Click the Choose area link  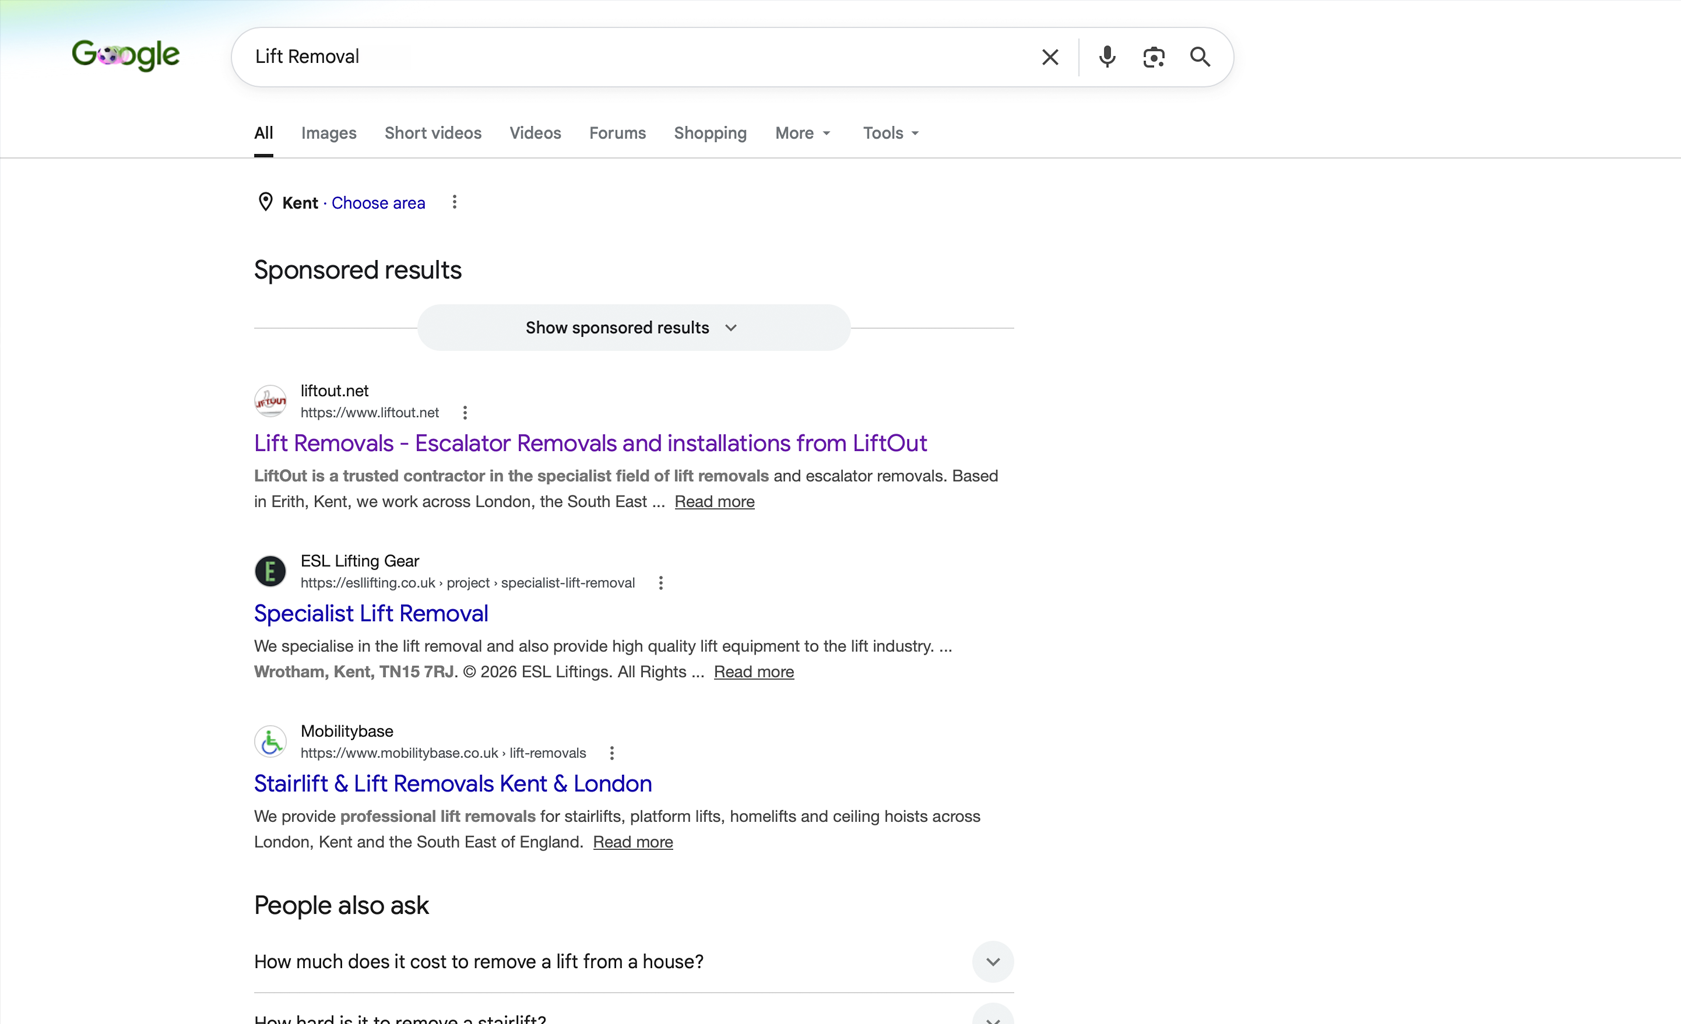click(378, 203)
